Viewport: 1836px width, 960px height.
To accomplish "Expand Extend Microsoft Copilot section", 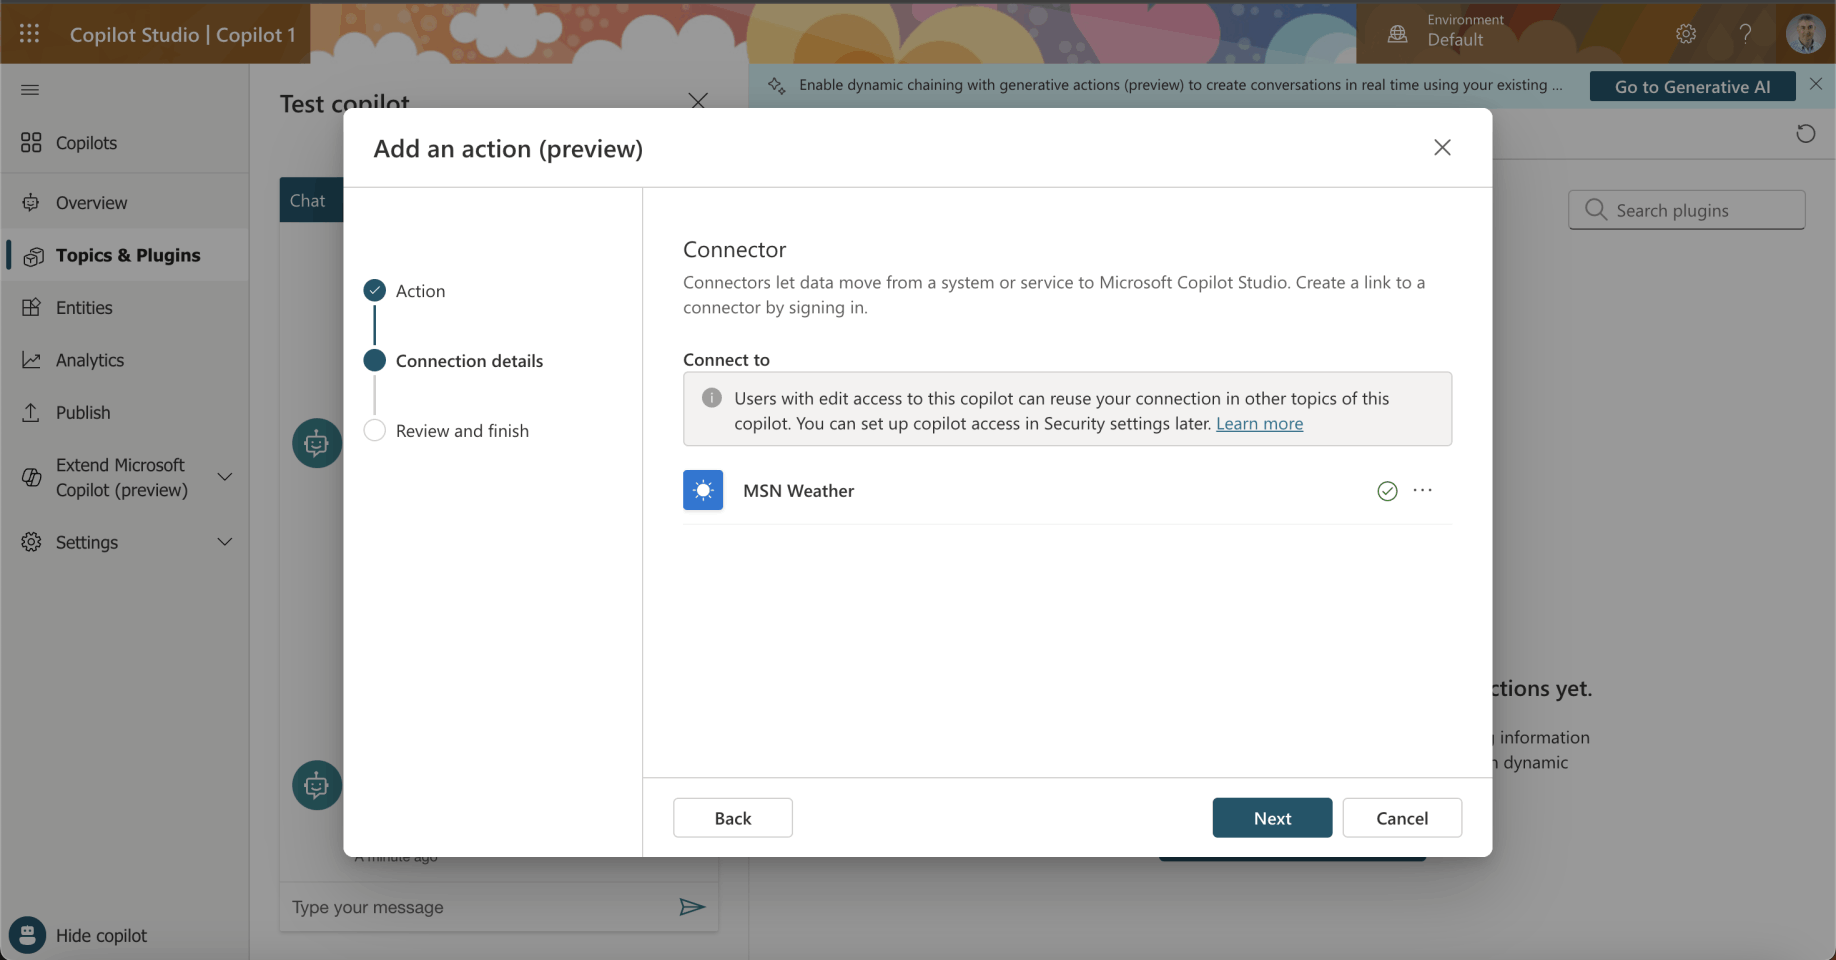I will (225, 477).
